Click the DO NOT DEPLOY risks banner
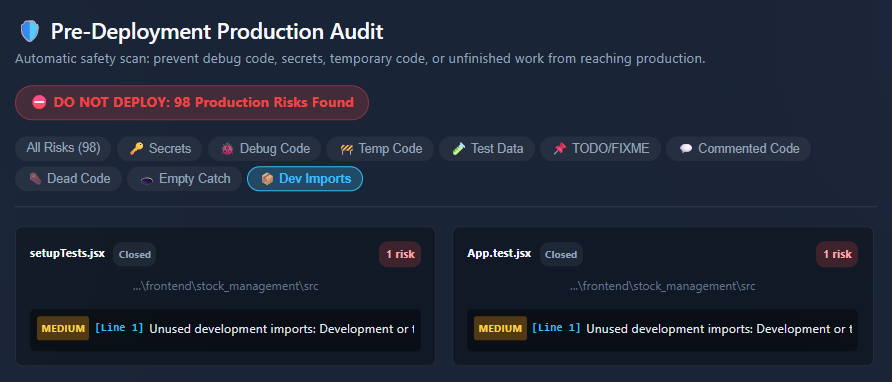Image resolution: width=892 pixels, height=382 pixels. tap(192, 102)
